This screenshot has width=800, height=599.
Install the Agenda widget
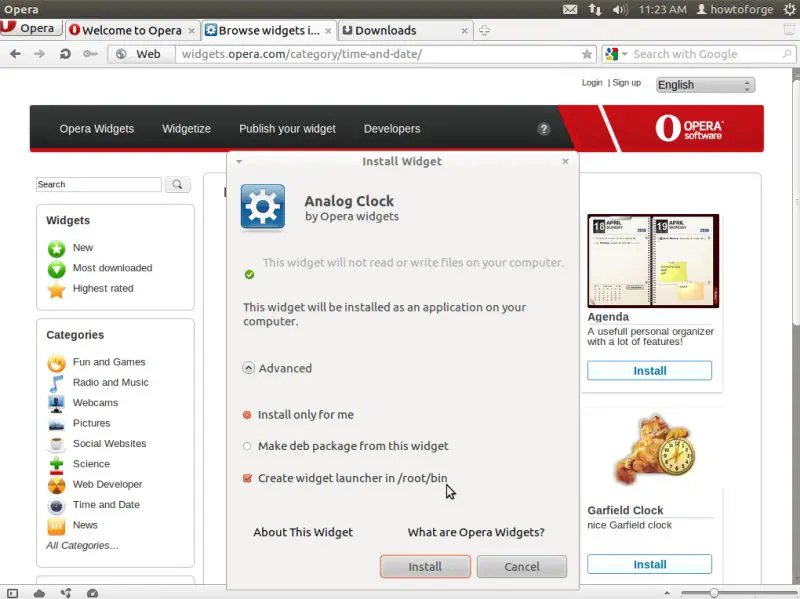coord(649,370)
